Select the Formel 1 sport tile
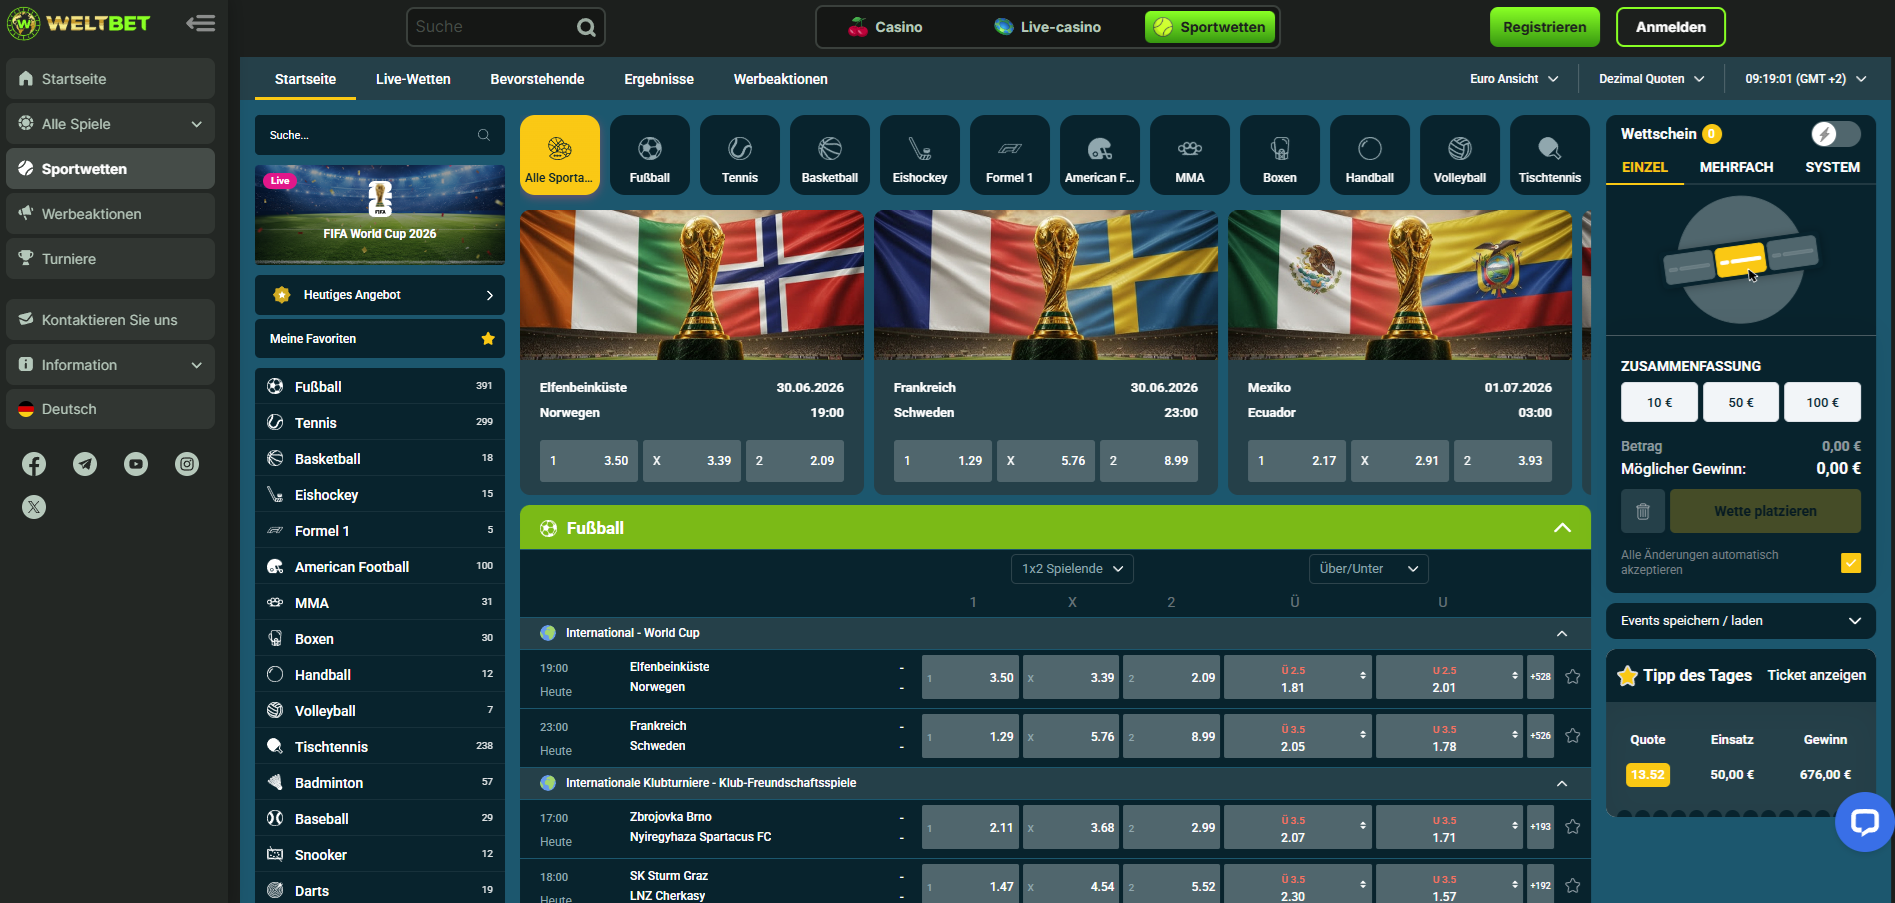Viewport: 1895px width, 903px height. tap(1010, 155)
